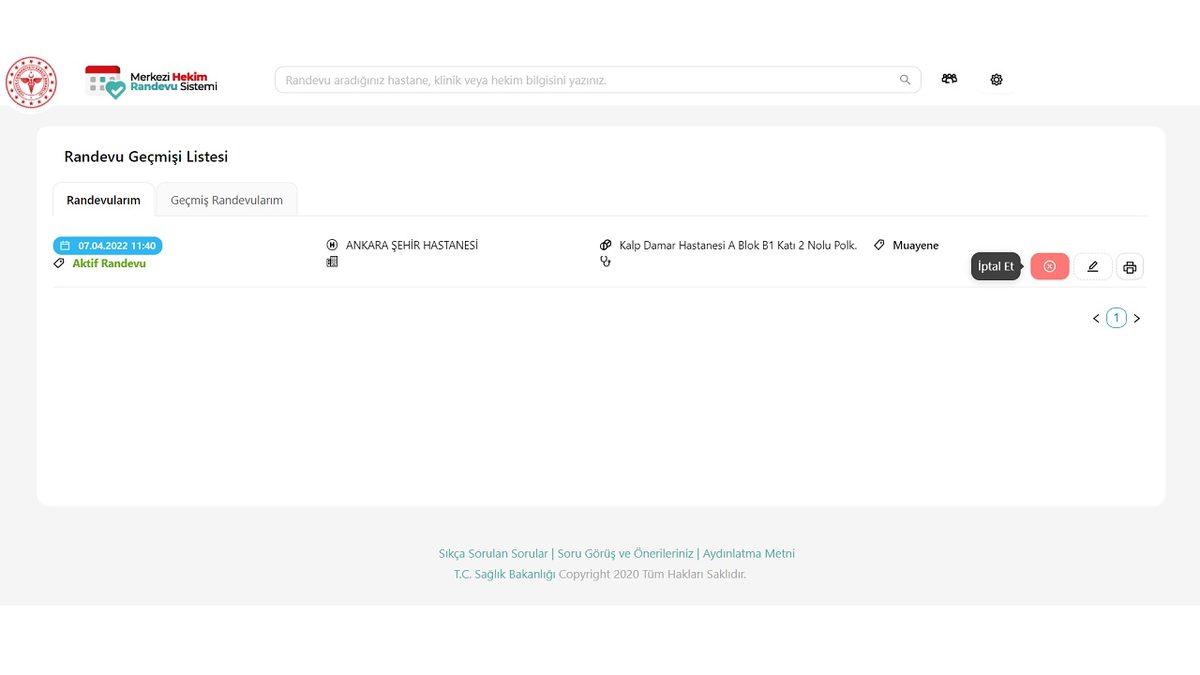Open the settings gear in the header
This screenshot has height=675, width=1200.
click(996, 79)
